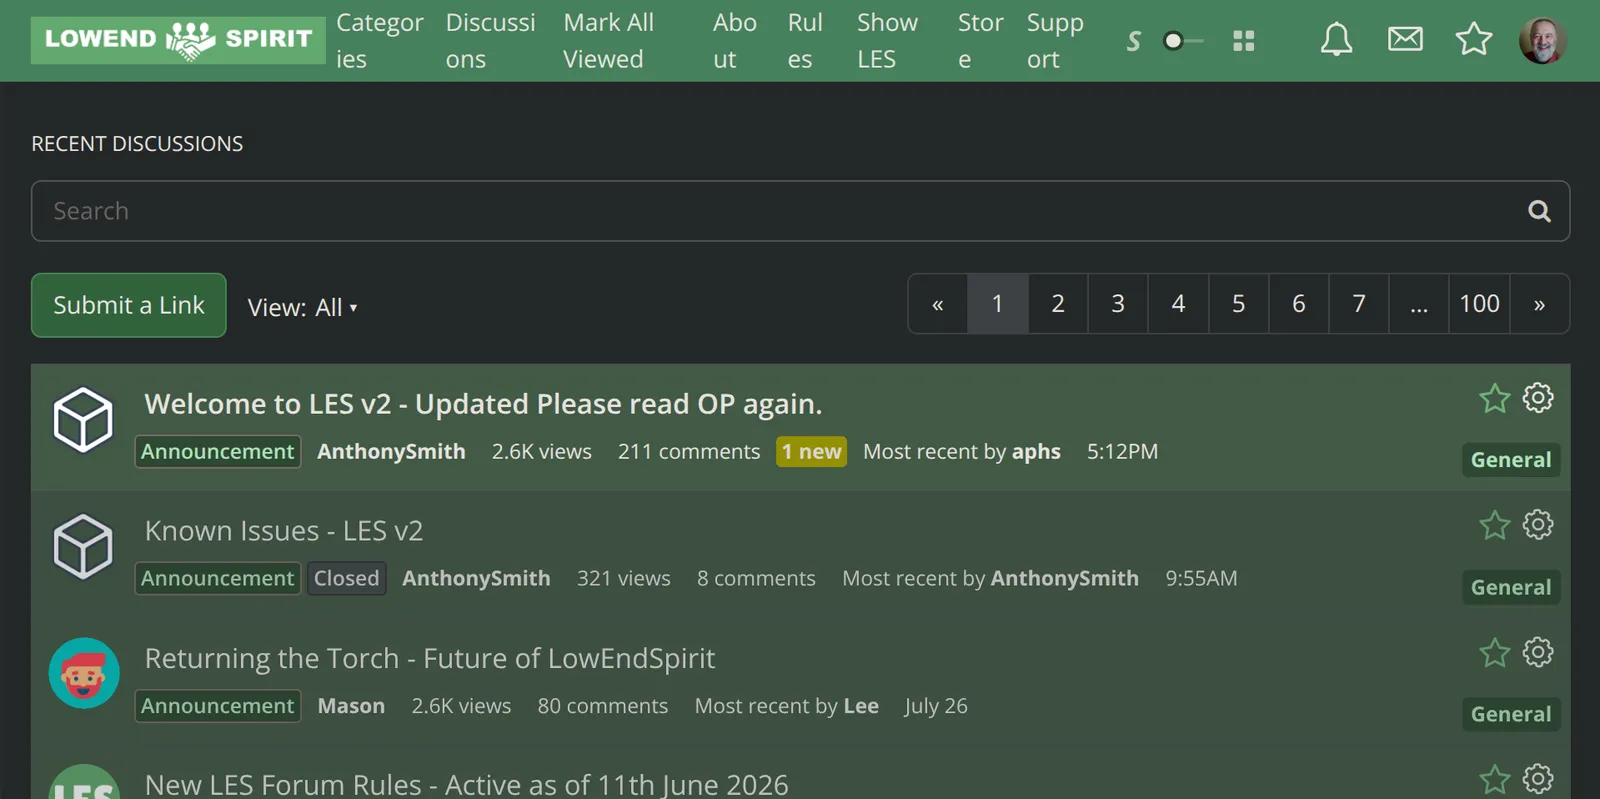Click the S theme icon in header

tap(1133, 41)
